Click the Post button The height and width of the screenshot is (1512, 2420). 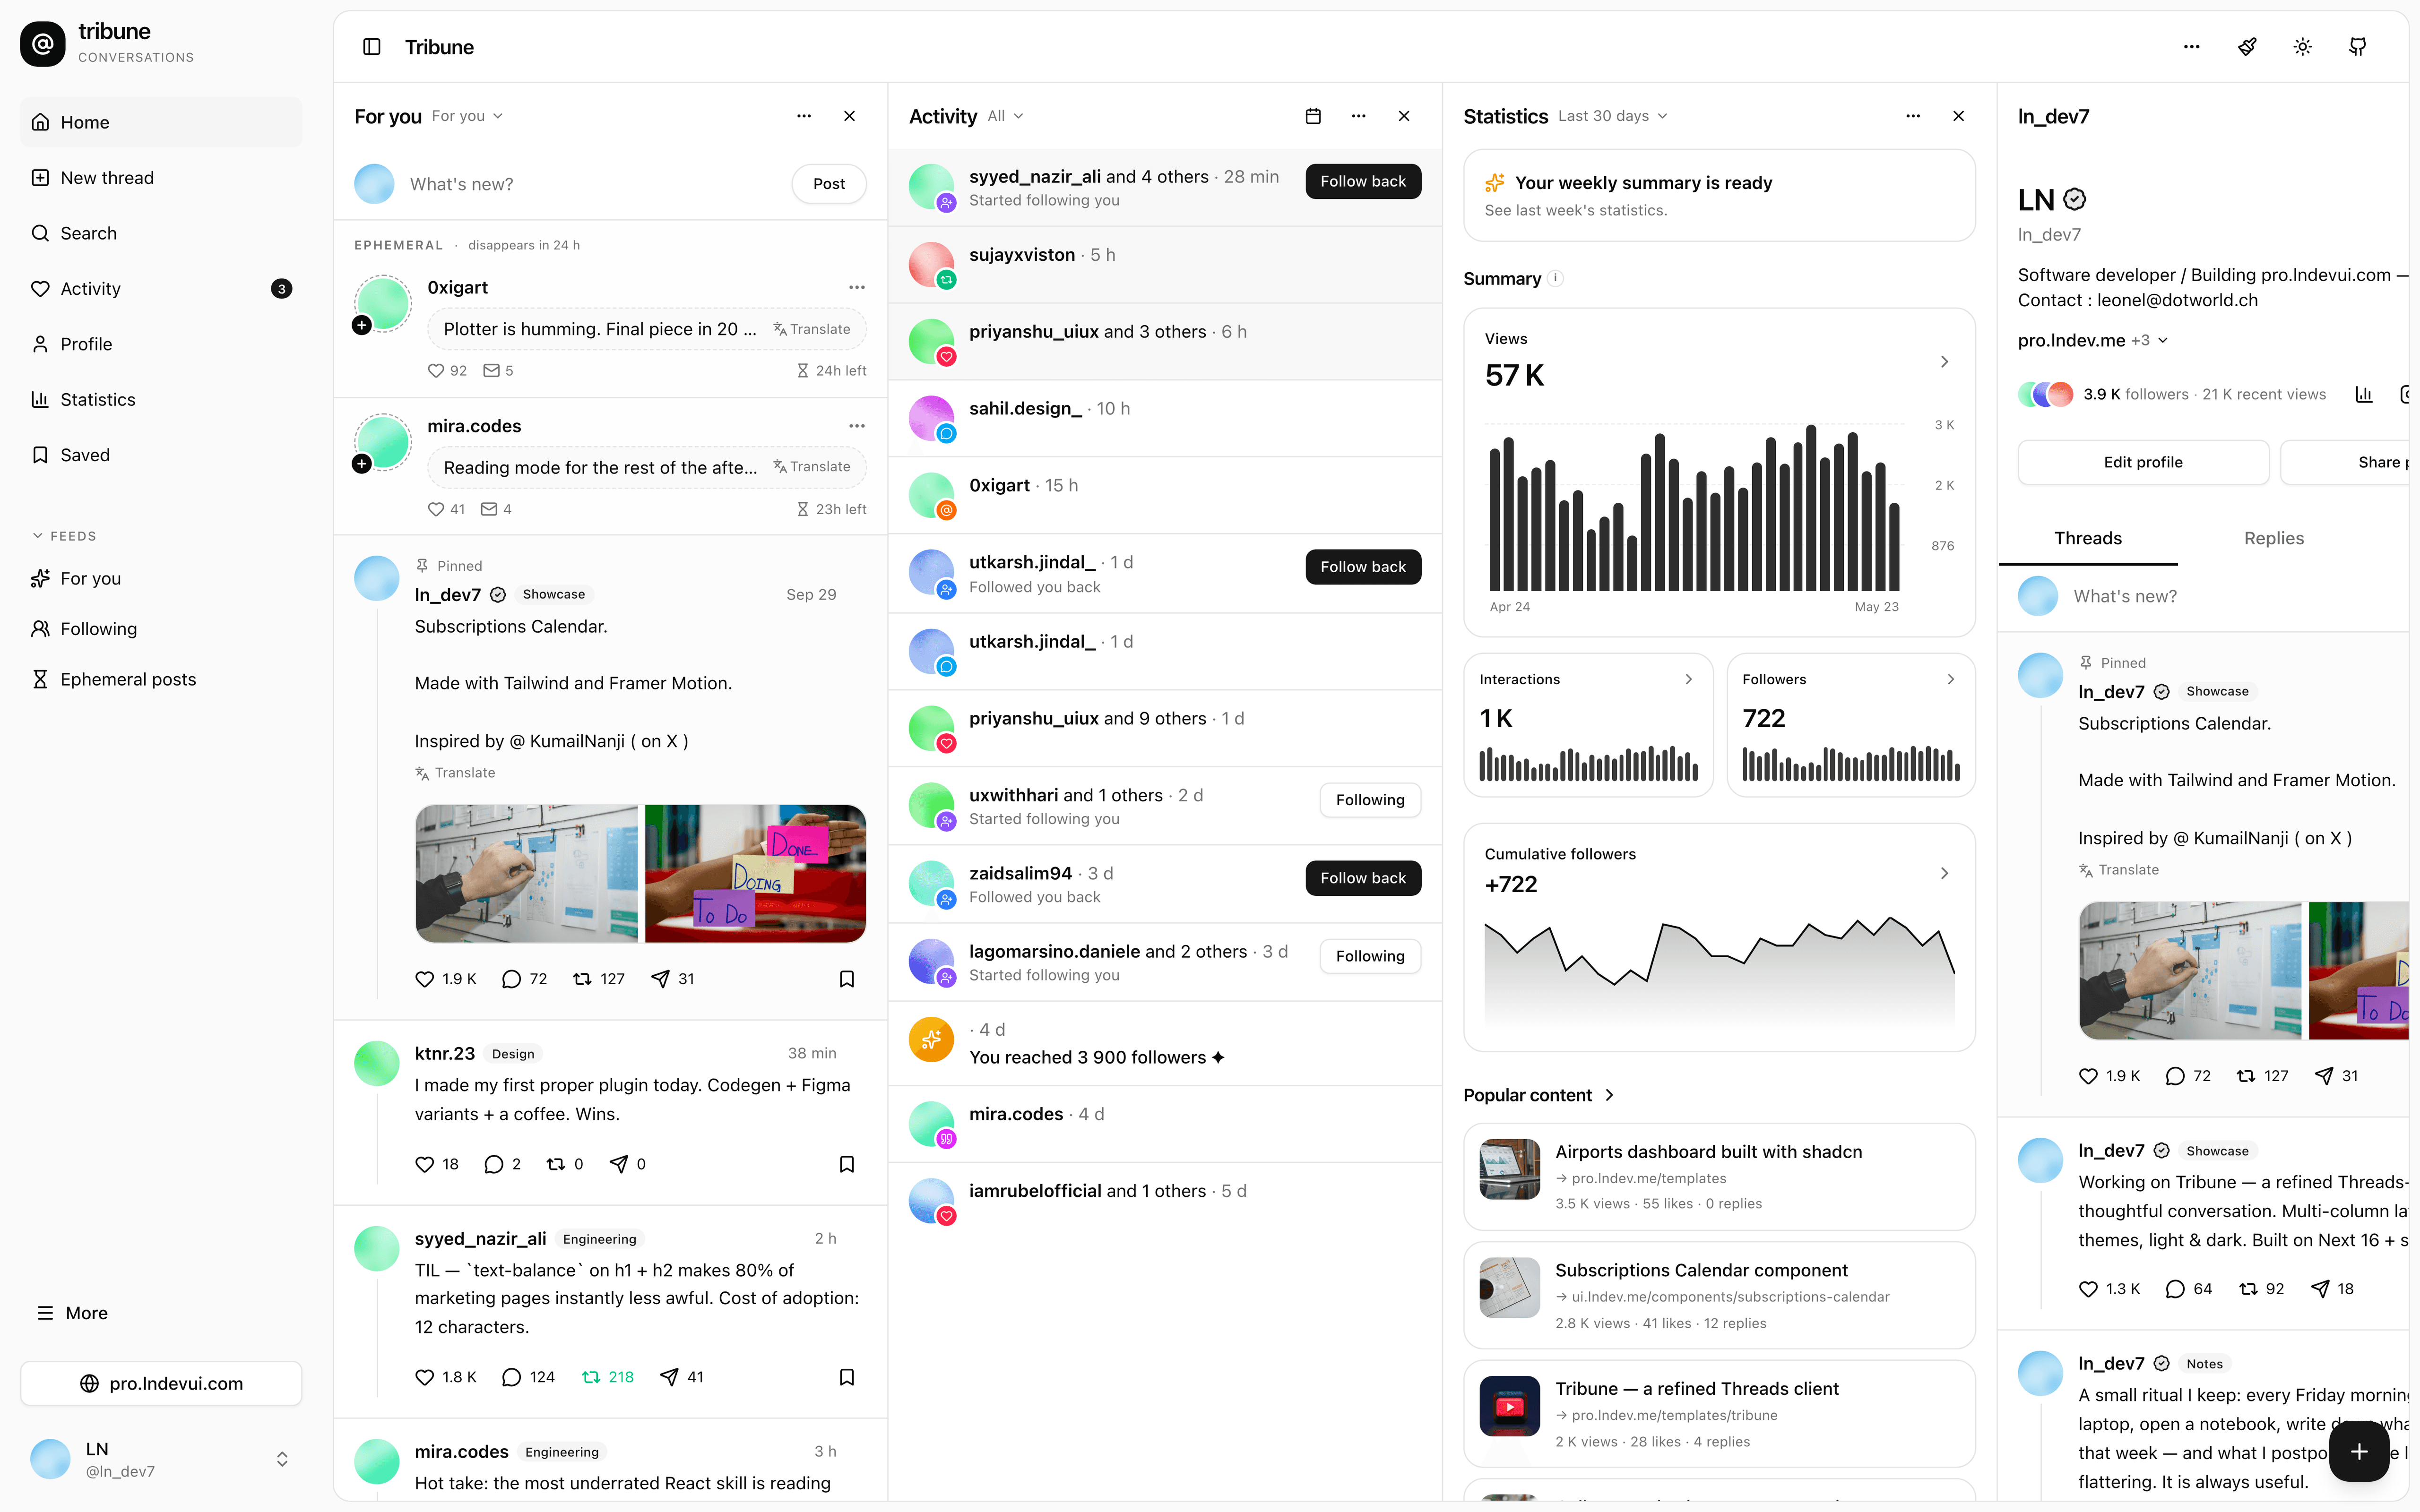pyautogui.click(x=829, y=184)
